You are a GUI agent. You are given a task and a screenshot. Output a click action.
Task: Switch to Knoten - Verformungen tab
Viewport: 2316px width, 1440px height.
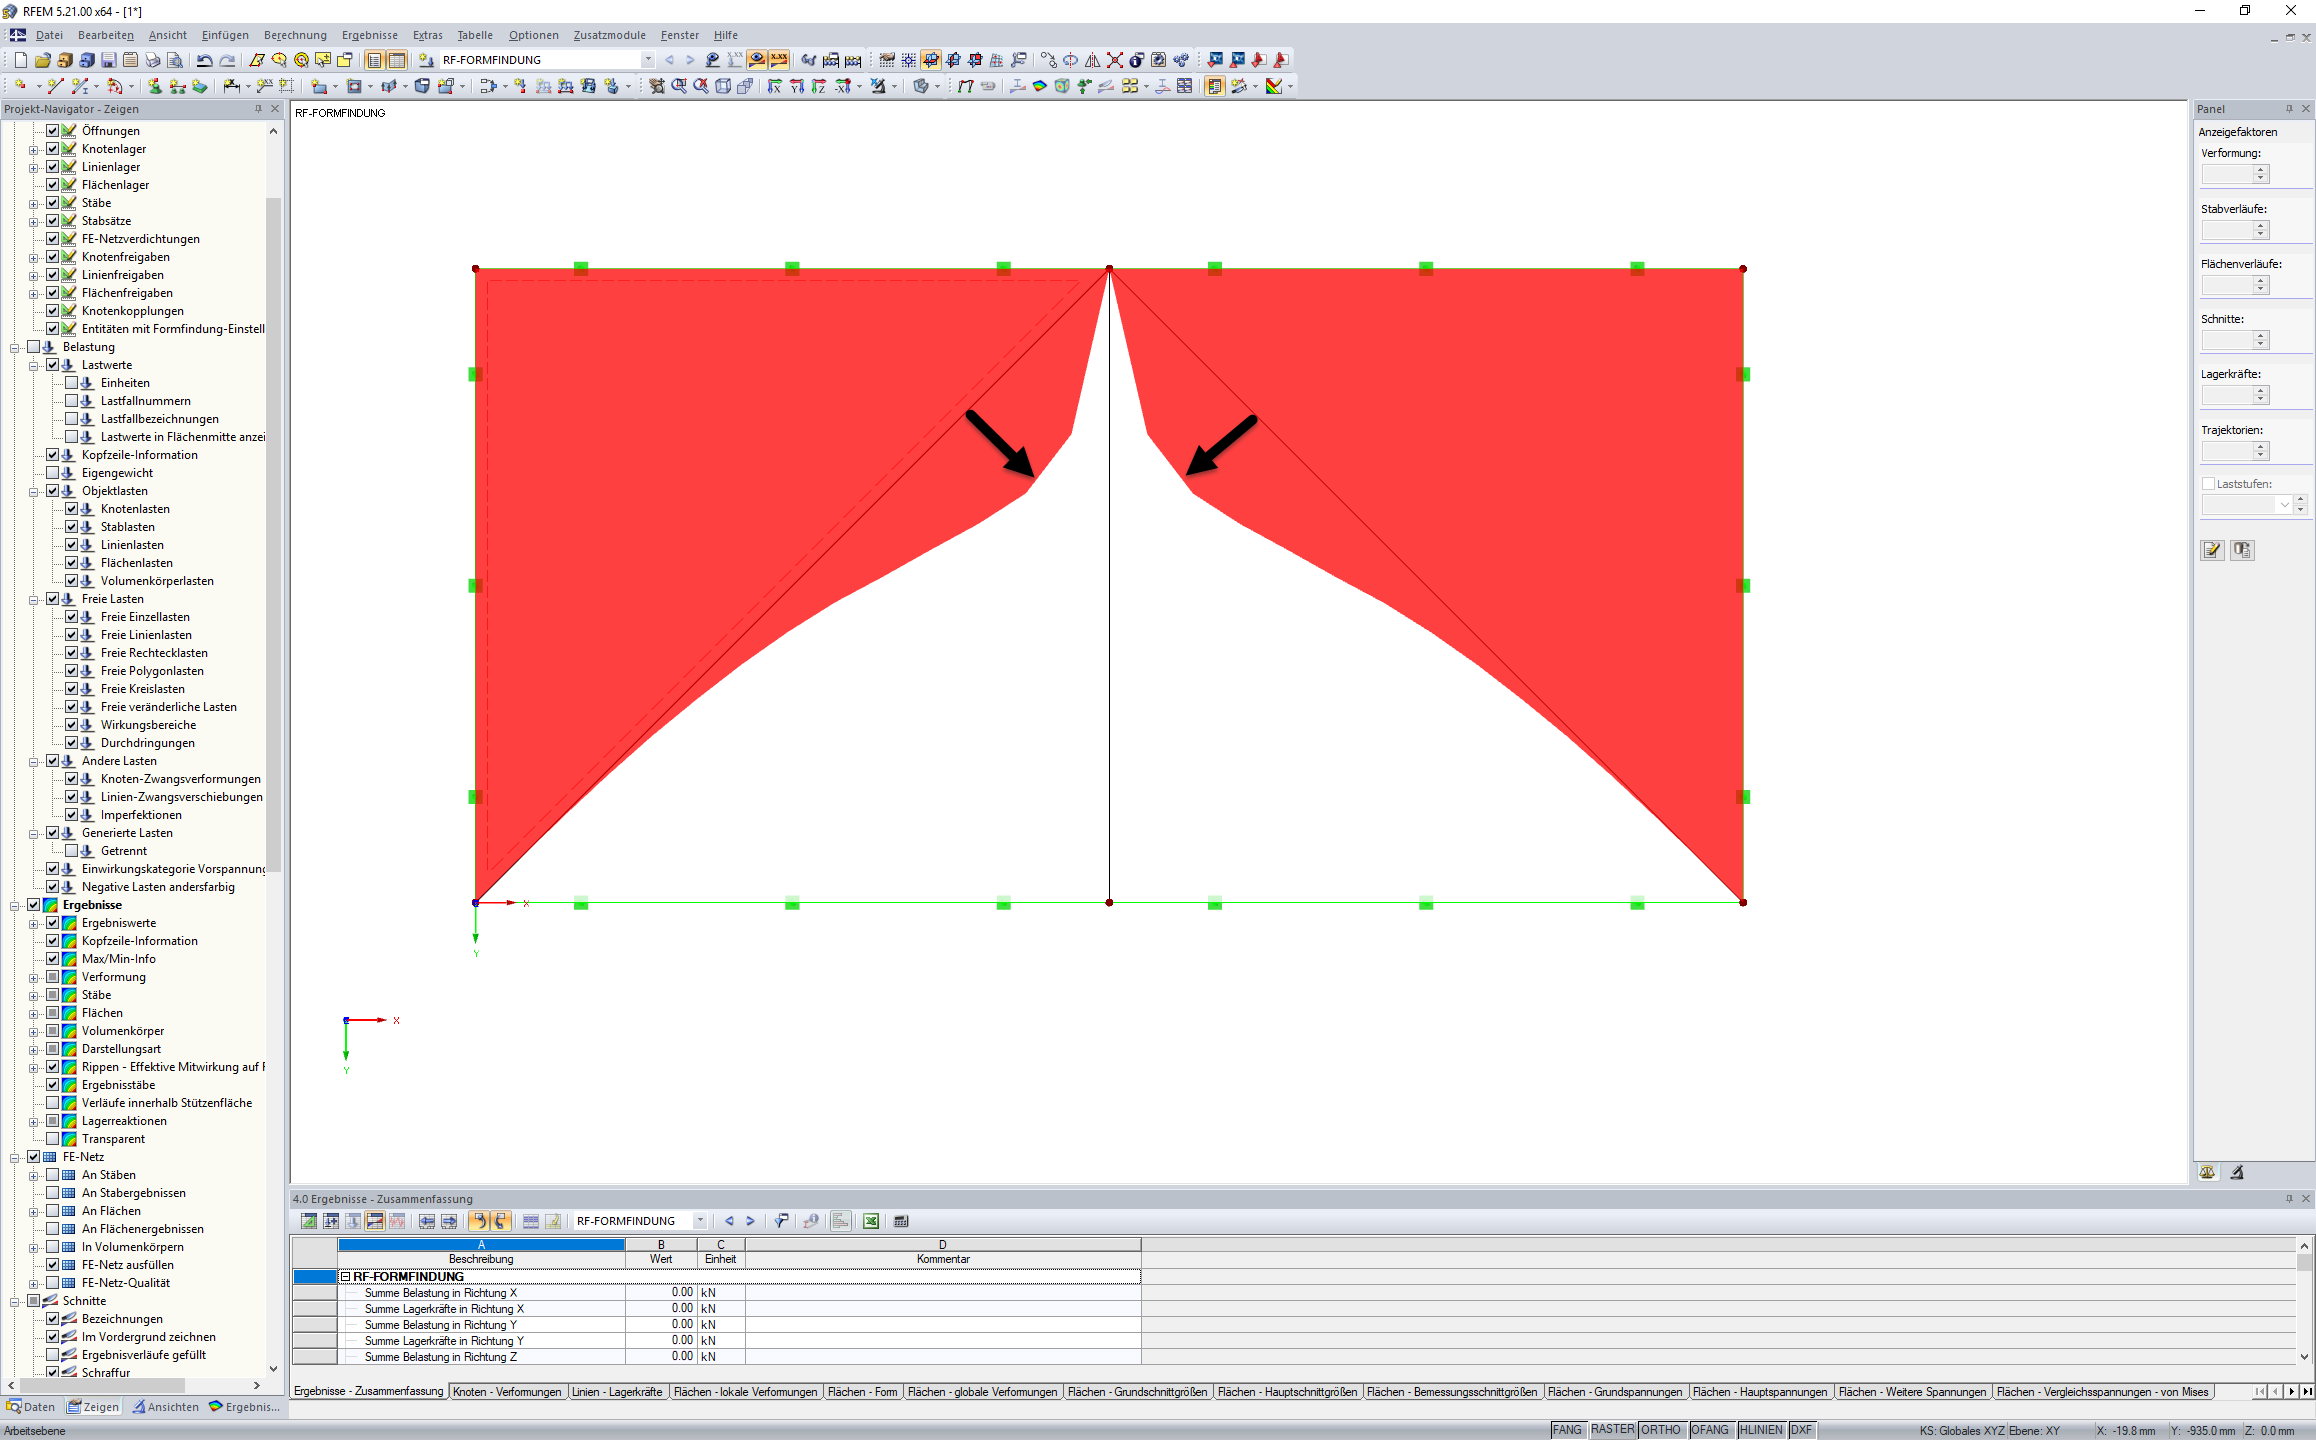point(507,1392)
